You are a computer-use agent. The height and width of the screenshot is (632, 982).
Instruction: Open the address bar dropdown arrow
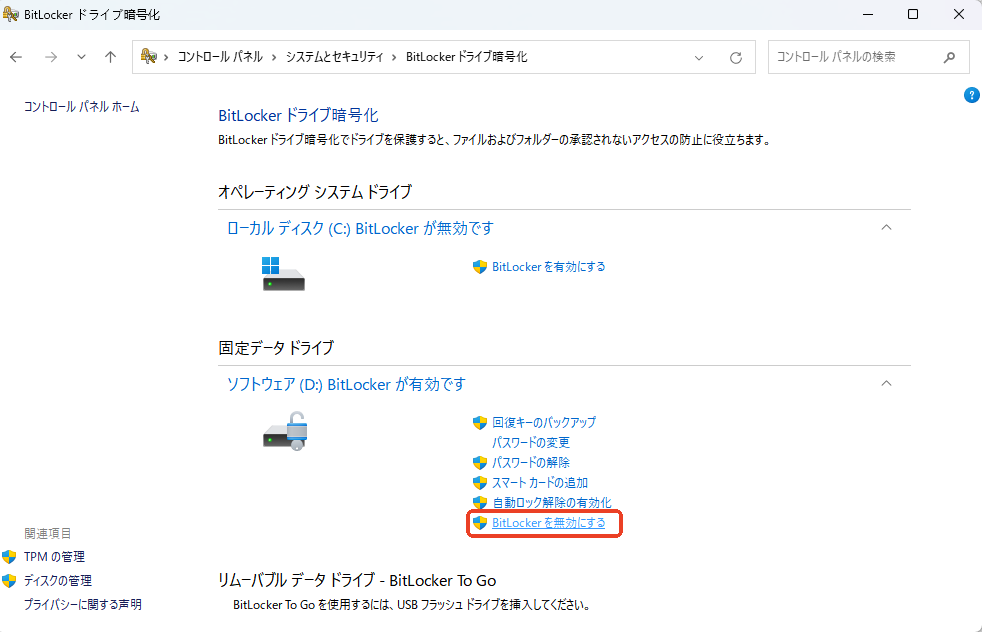click(x=699, y=57)
